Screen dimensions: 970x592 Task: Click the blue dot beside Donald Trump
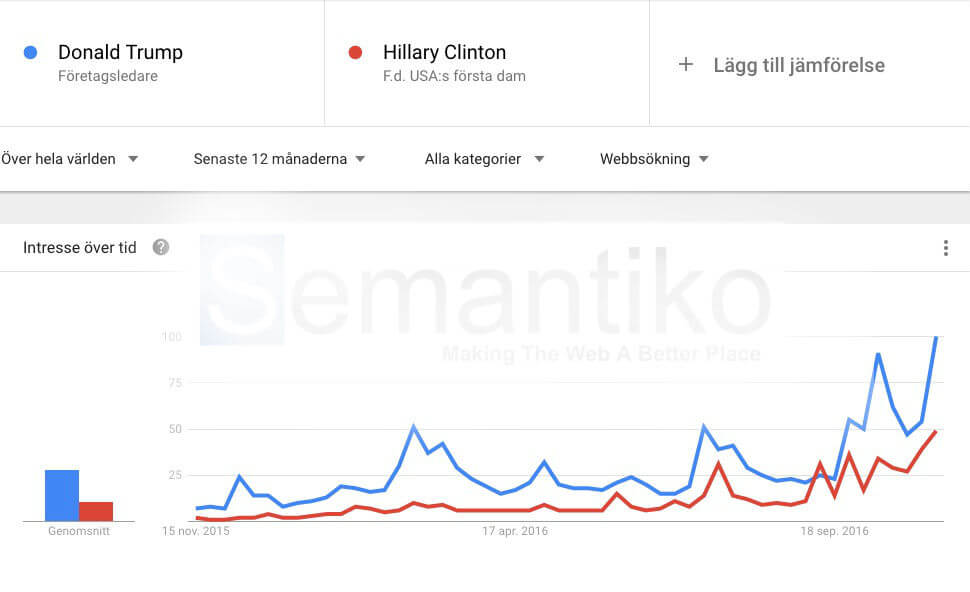point(31,52)
